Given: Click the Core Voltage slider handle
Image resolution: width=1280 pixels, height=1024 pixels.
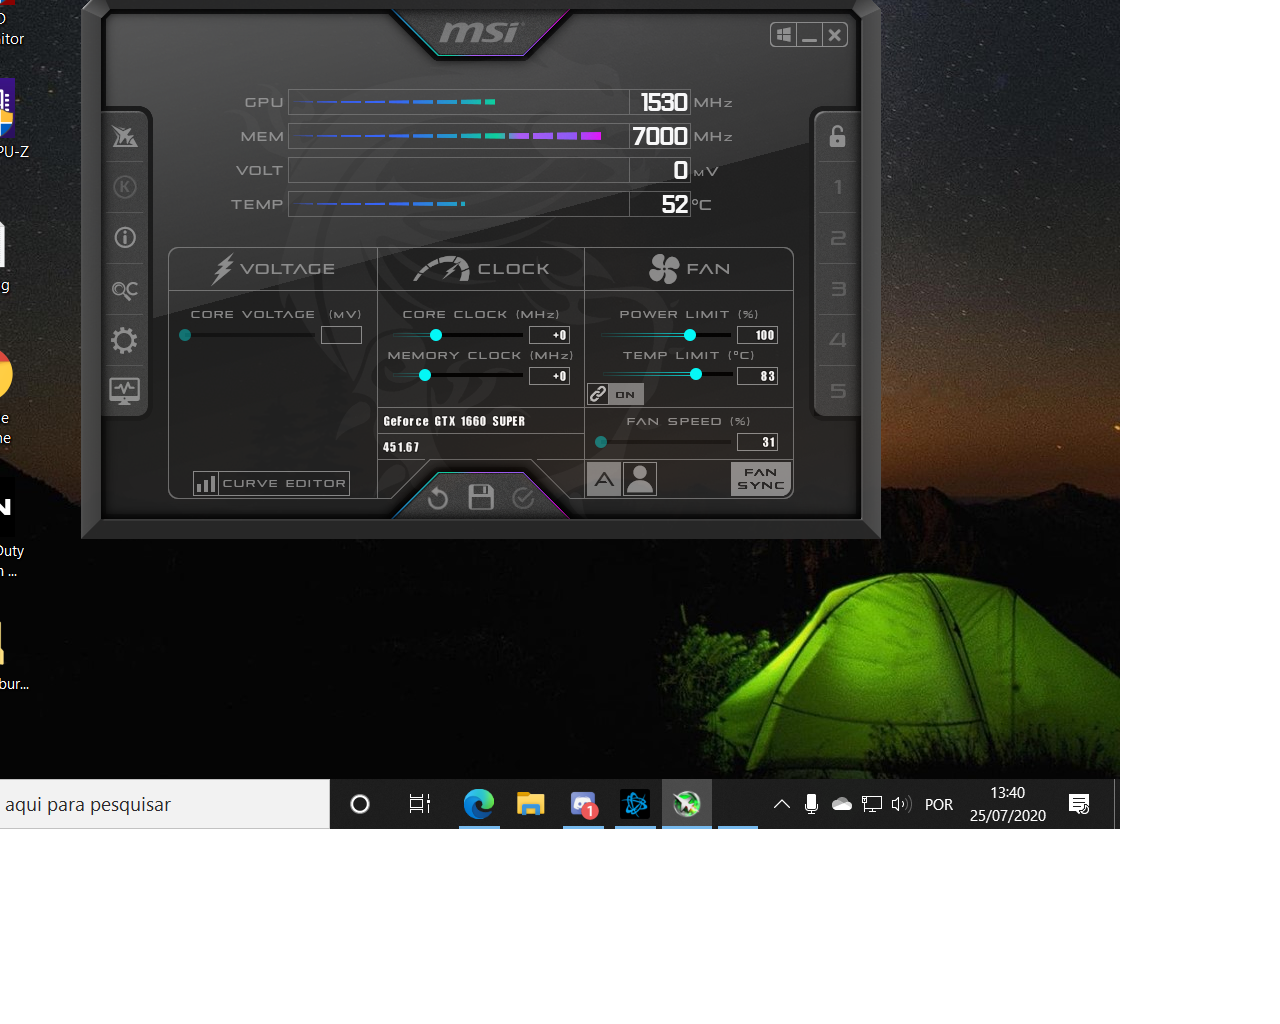Looking at the screenshot, I should tap(185, 335).
